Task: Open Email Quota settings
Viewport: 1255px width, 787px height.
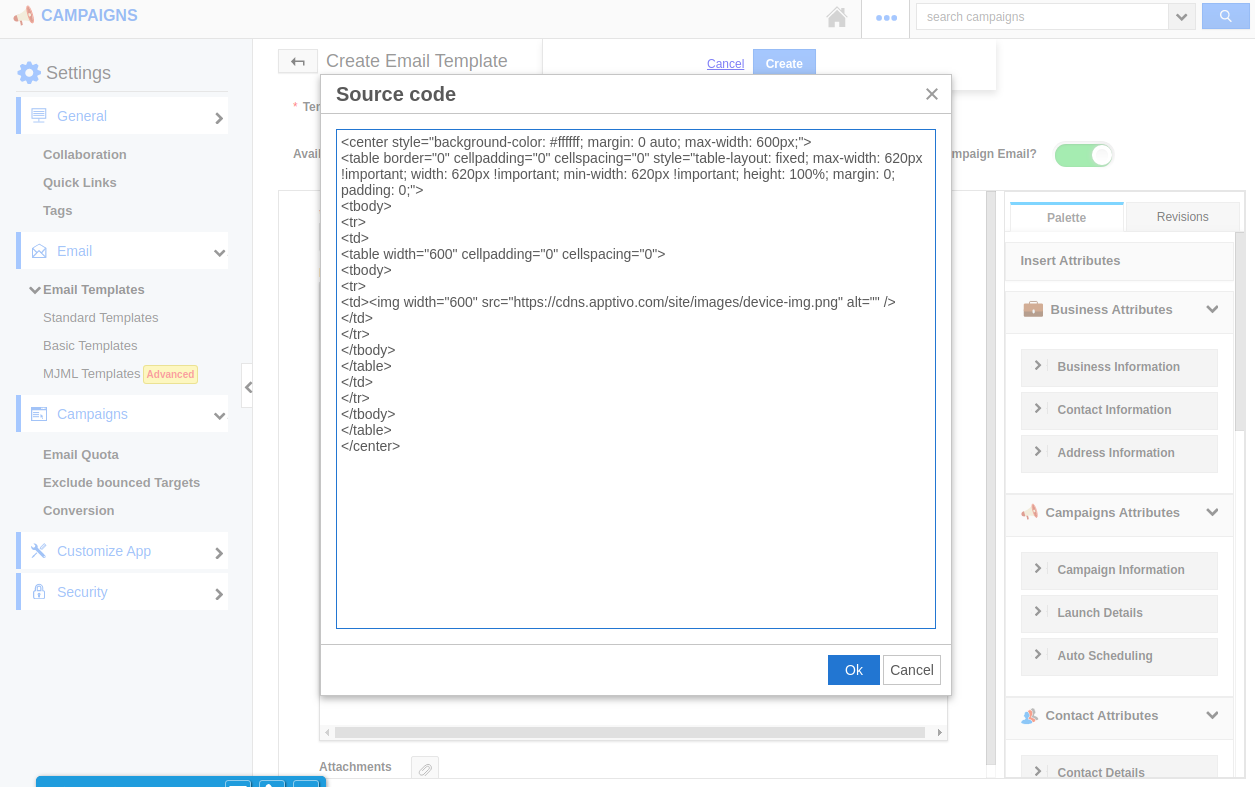Action: [81, 455]
